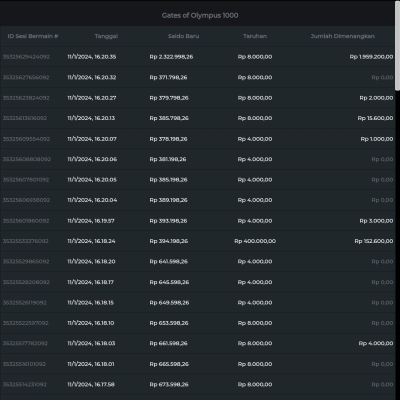Click the balance value Rp 645.598,26

(x=169, y=282)
